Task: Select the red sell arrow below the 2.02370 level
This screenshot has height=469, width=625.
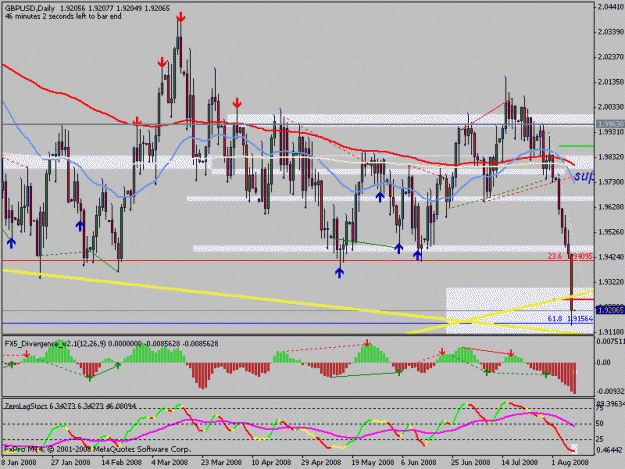Action: pyautogui.click(x=162, y=62)
